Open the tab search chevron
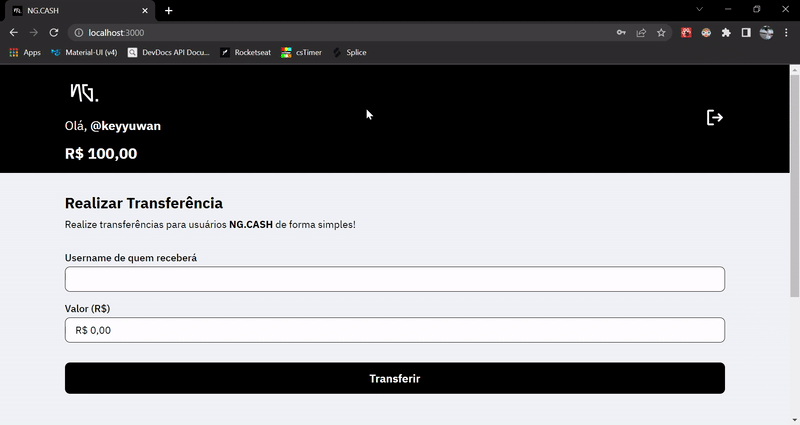The height and width of the screenshot is (425, 800). (x=699, y=9)
